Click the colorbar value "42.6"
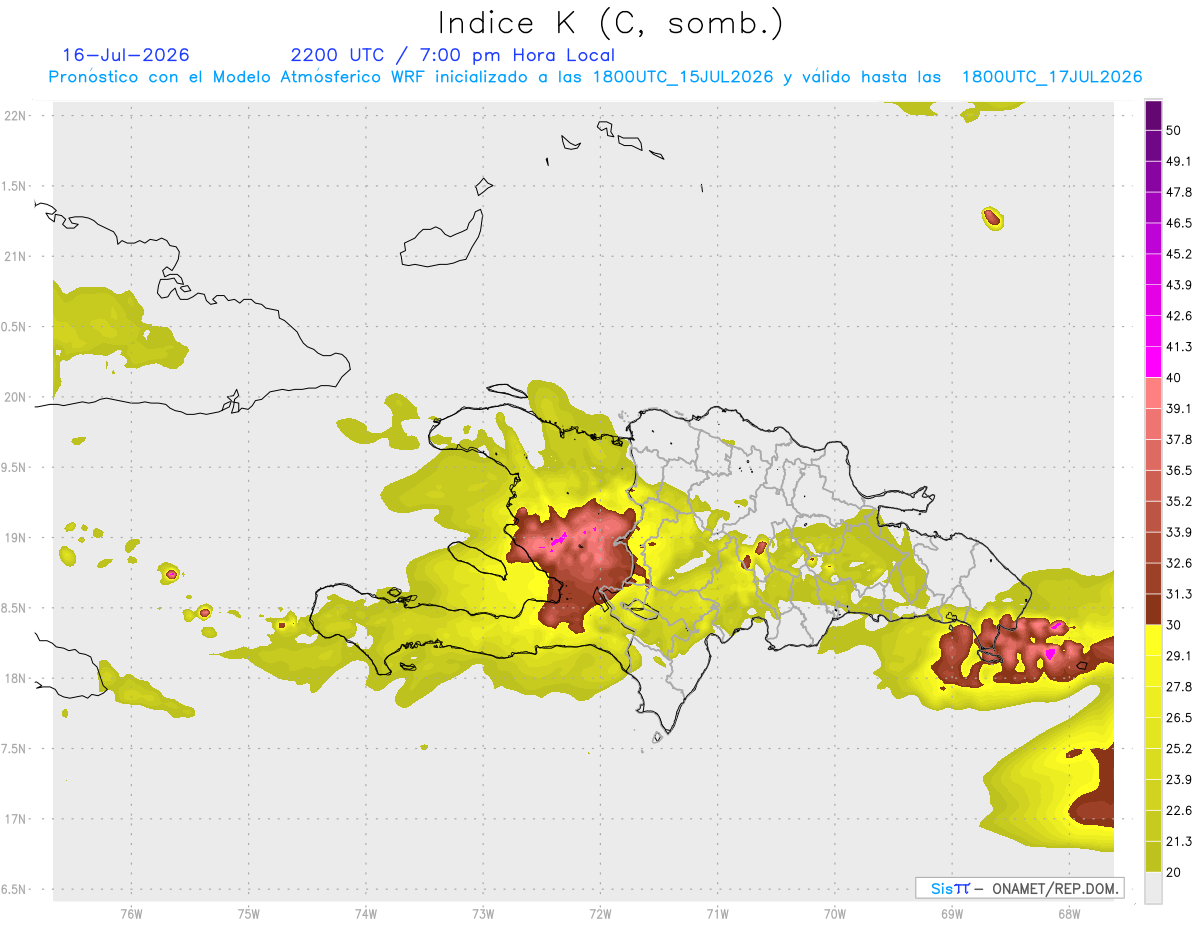This screenshot has height=927, width=1200. pos(1179,316)
